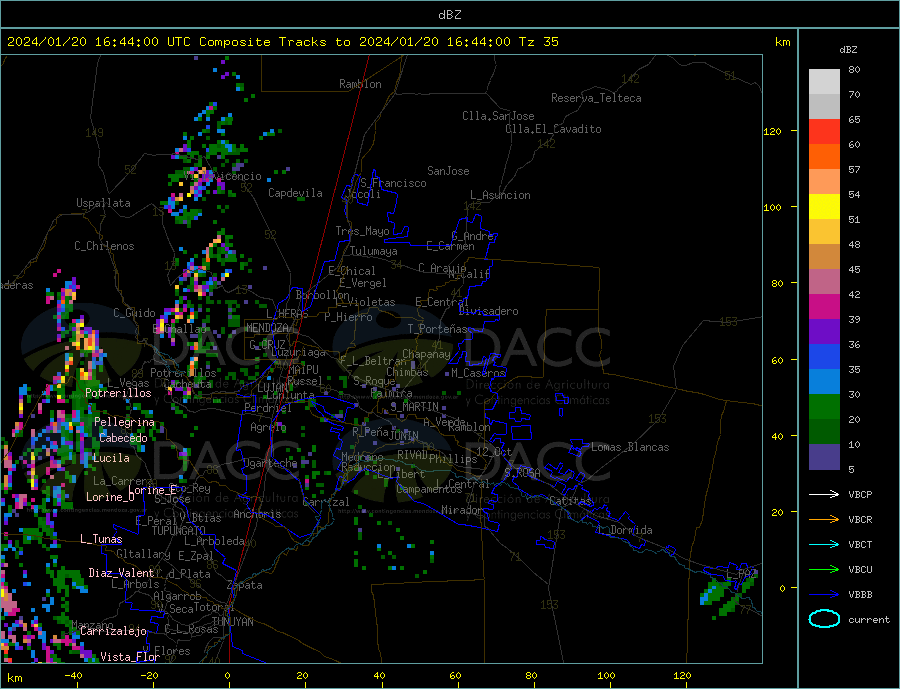Click the '5' value at scale bottom
This screenshot has width=900, height=689.
851,470
